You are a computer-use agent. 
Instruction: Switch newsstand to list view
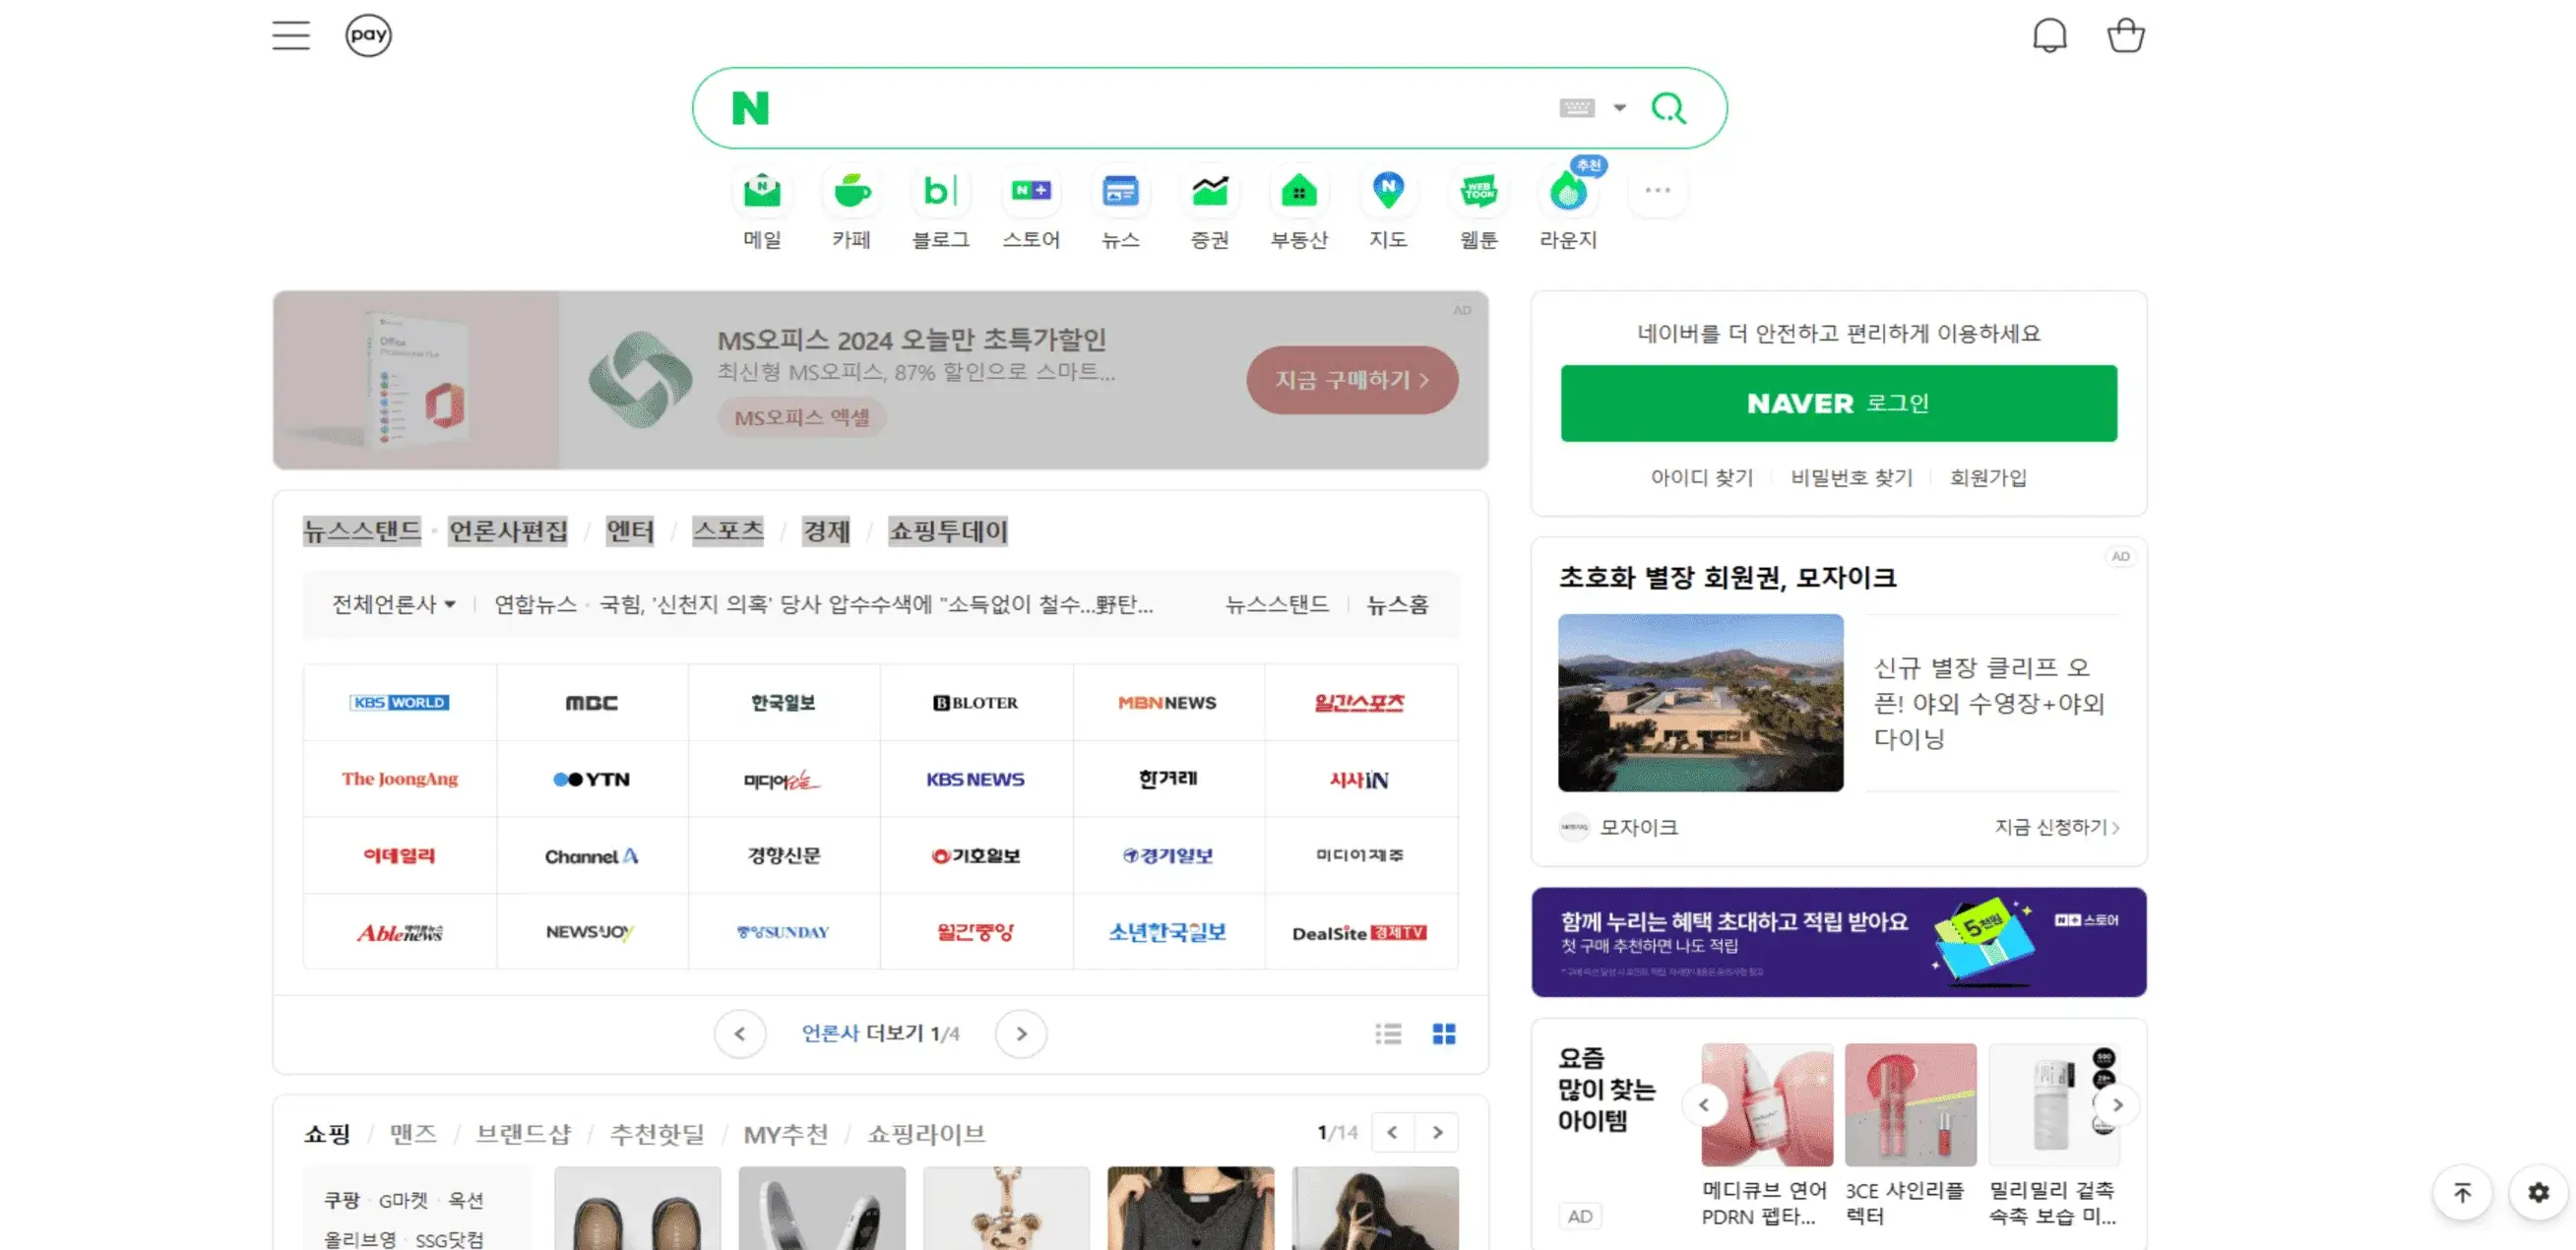1388,1034
